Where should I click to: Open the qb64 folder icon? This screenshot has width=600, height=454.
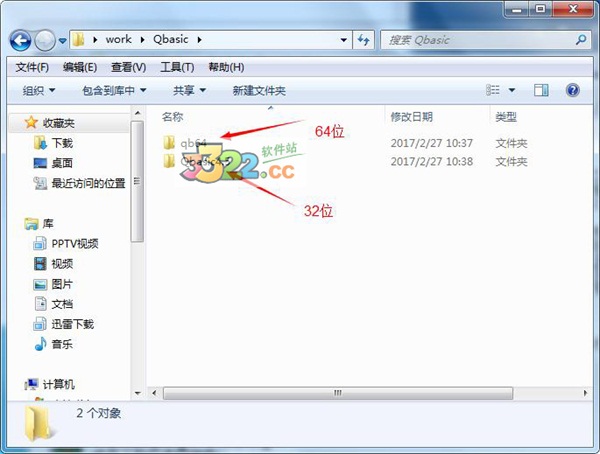(x=169, y=142)
